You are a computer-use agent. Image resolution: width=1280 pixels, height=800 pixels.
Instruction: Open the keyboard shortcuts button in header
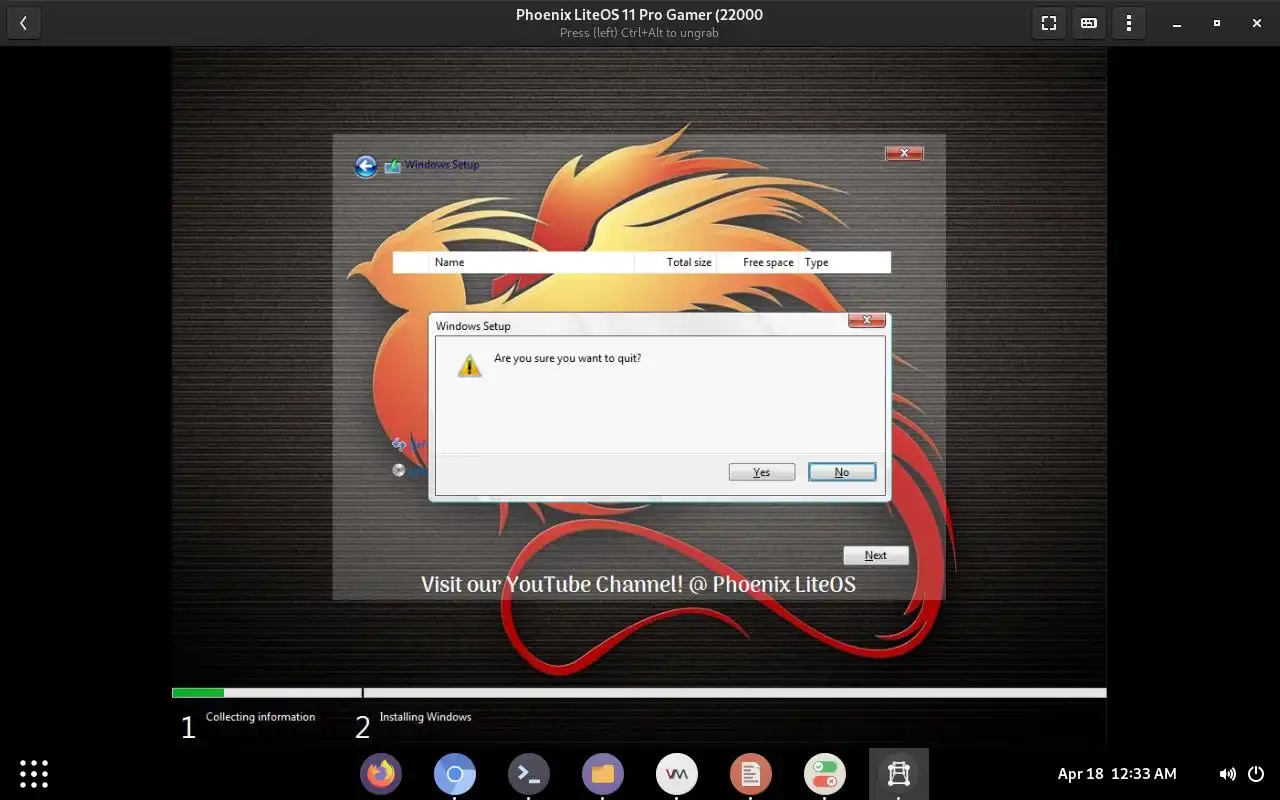pyautogui.click(x=1089, y=23)
